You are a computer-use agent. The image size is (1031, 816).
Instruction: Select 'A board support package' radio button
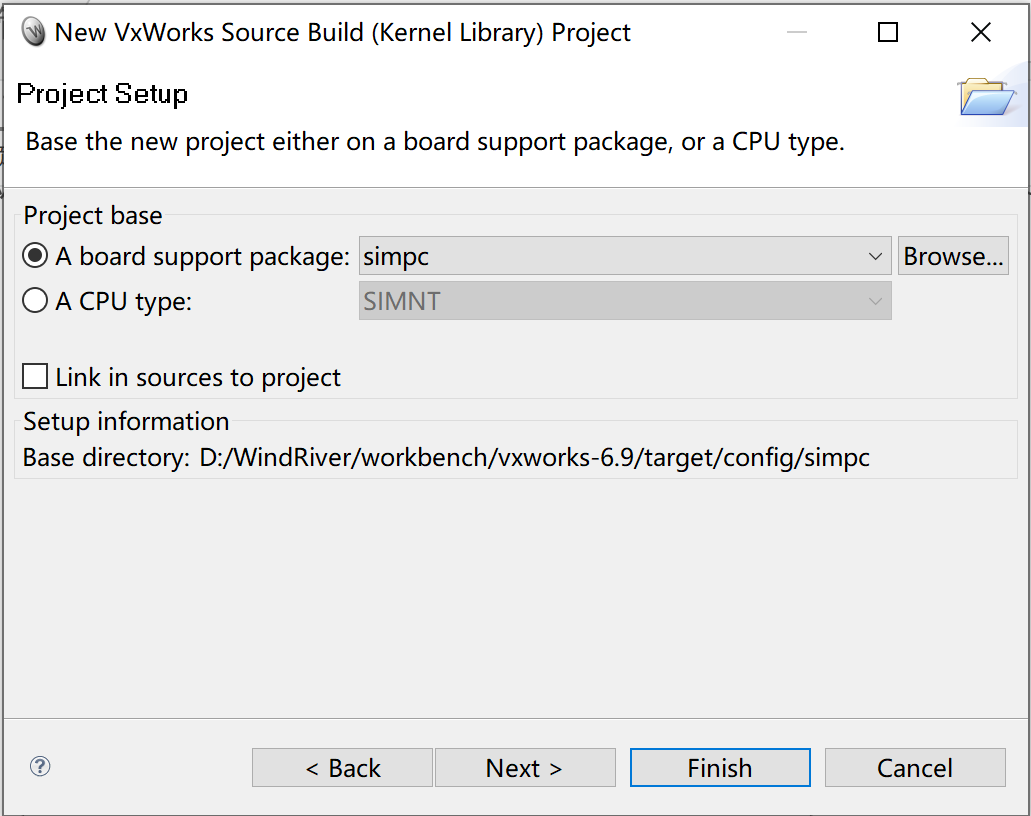tap(34, 255)
